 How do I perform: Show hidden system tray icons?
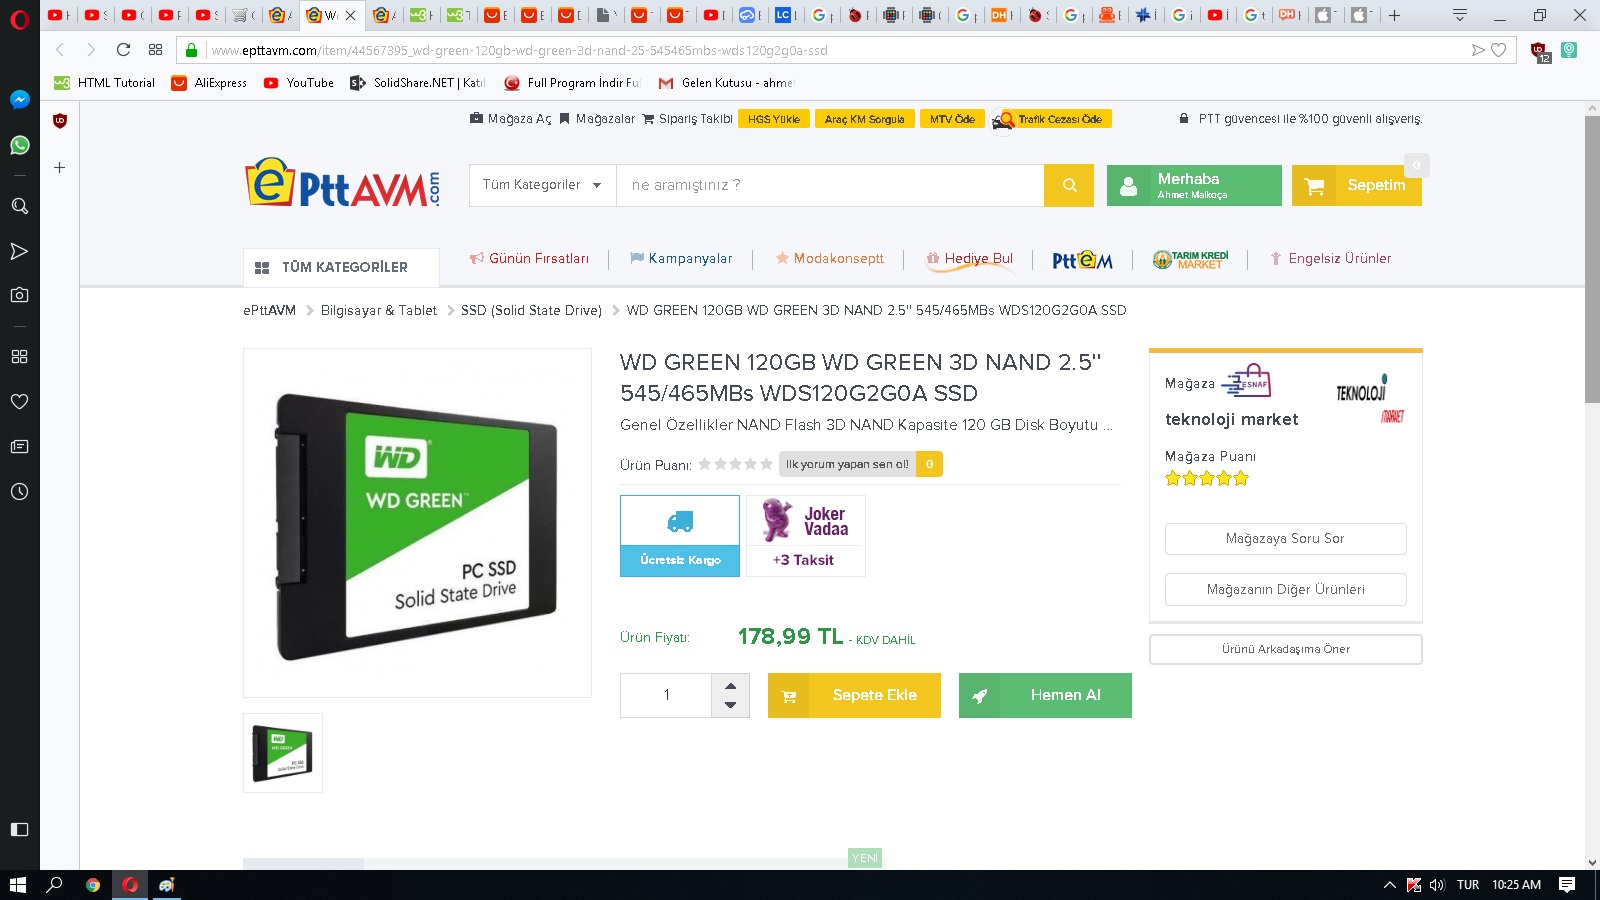1389,885
